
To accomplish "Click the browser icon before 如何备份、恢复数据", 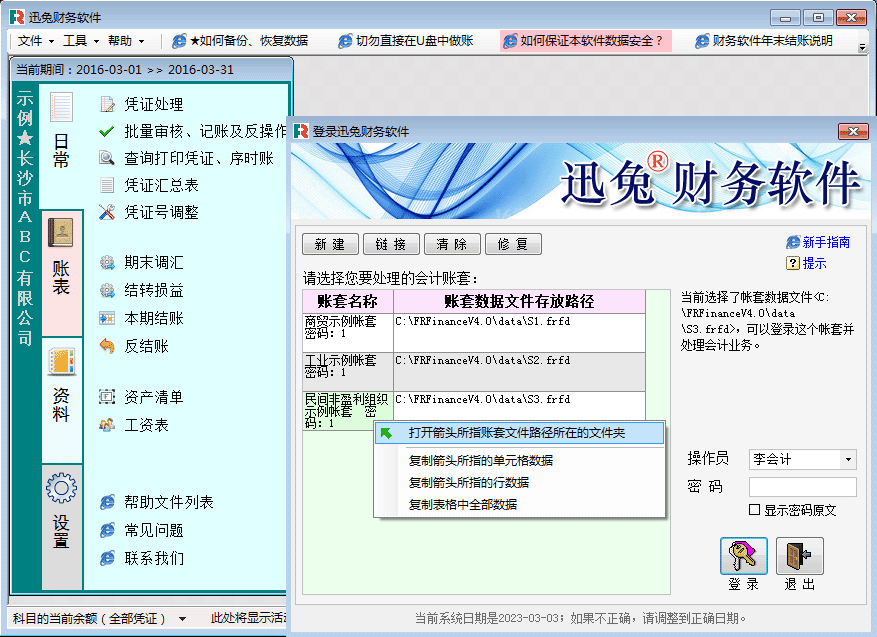I will click(179, 41).
